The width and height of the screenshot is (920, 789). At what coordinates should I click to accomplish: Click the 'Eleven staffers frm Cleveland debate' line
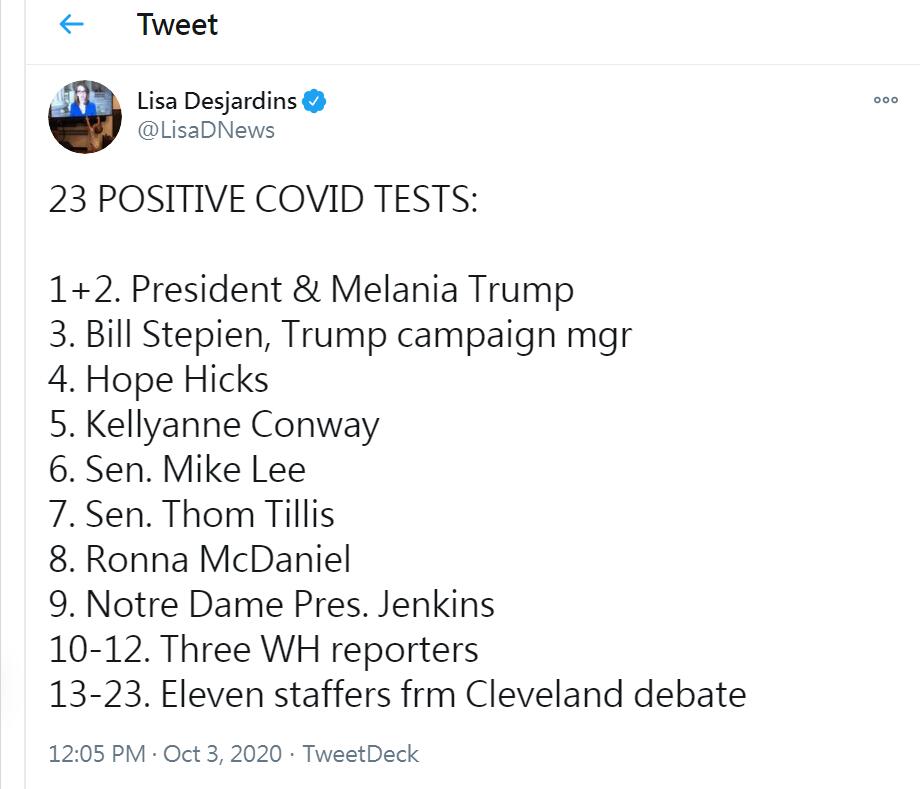[397, 695]
